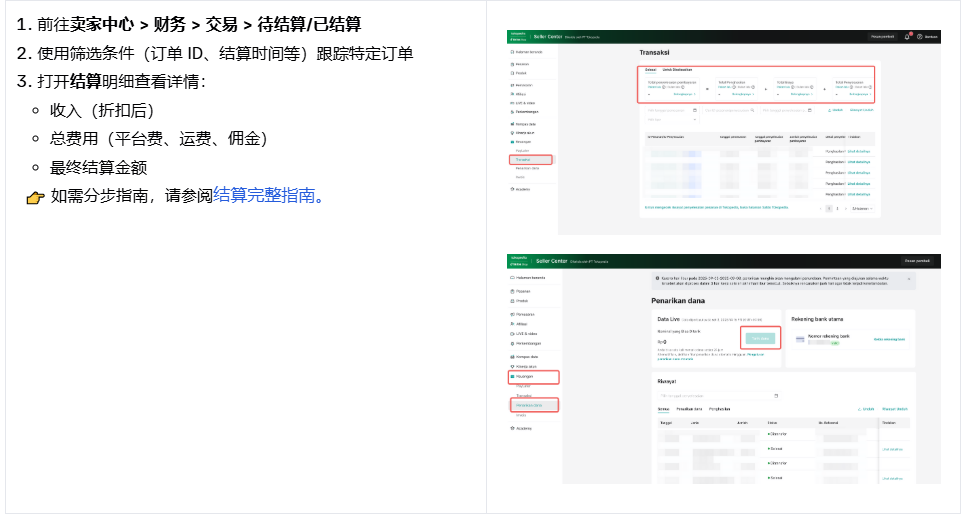The width and height of the screenshot is (967, 520).
Task: Go to next page in Transaksi pagination
Action: coord(845,209)
